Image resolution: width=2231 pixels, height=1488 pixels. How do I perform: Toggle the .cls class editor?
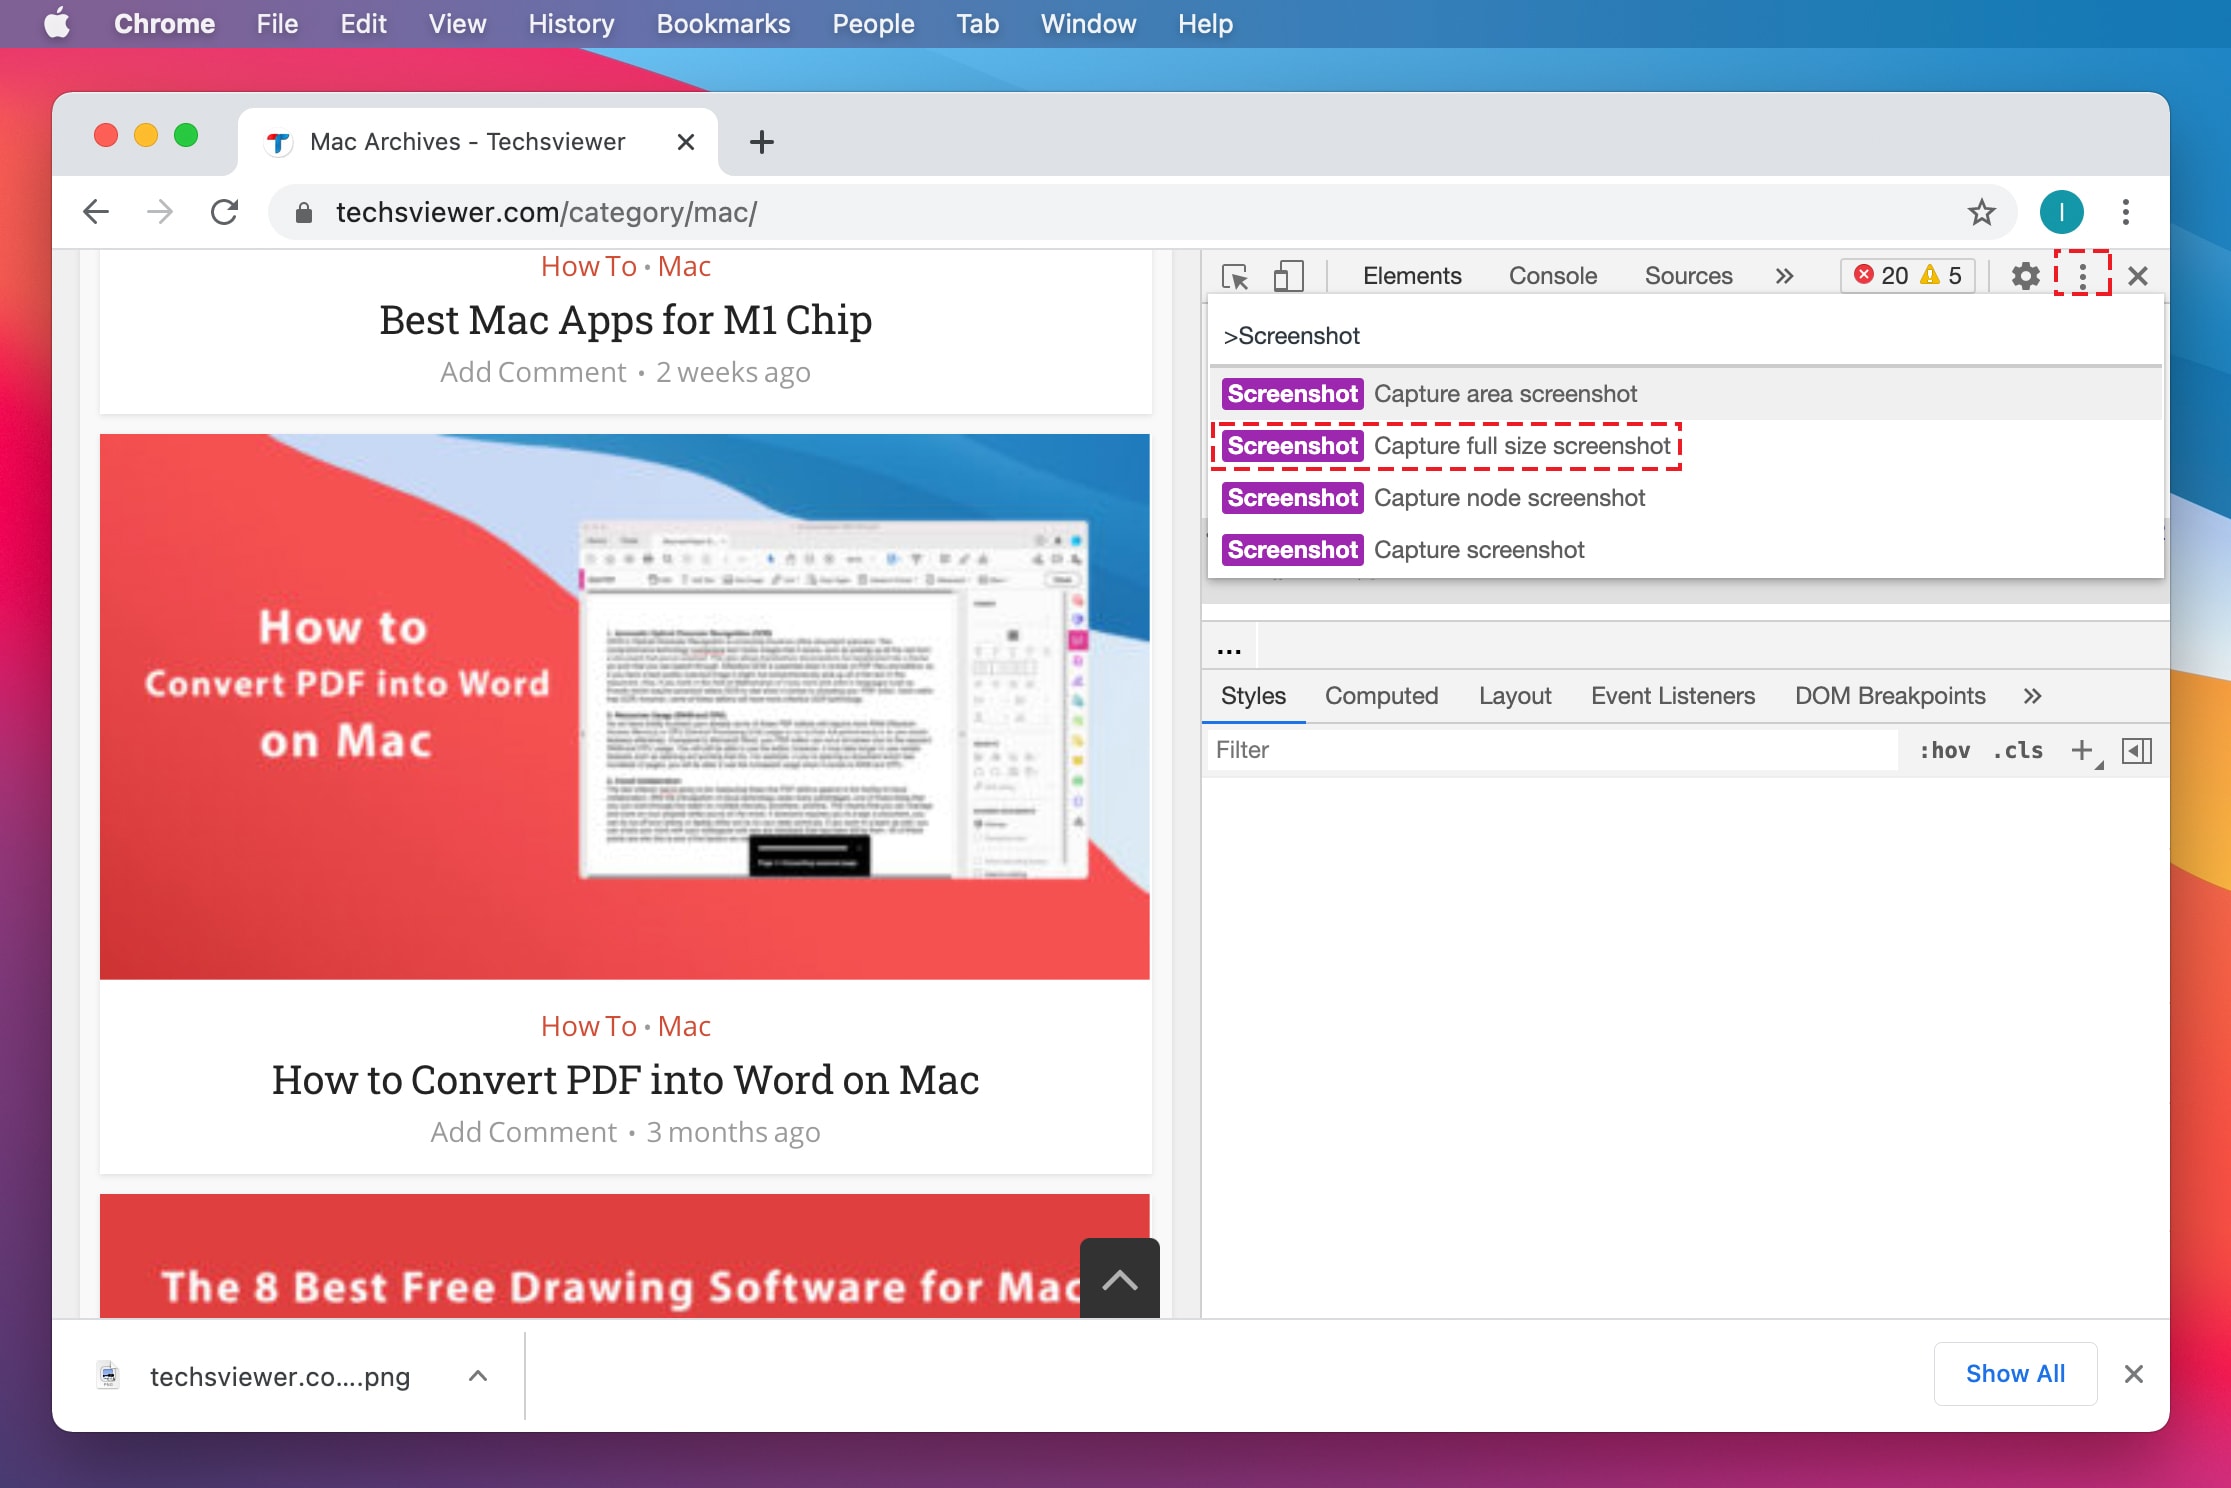coord(2017,750)
